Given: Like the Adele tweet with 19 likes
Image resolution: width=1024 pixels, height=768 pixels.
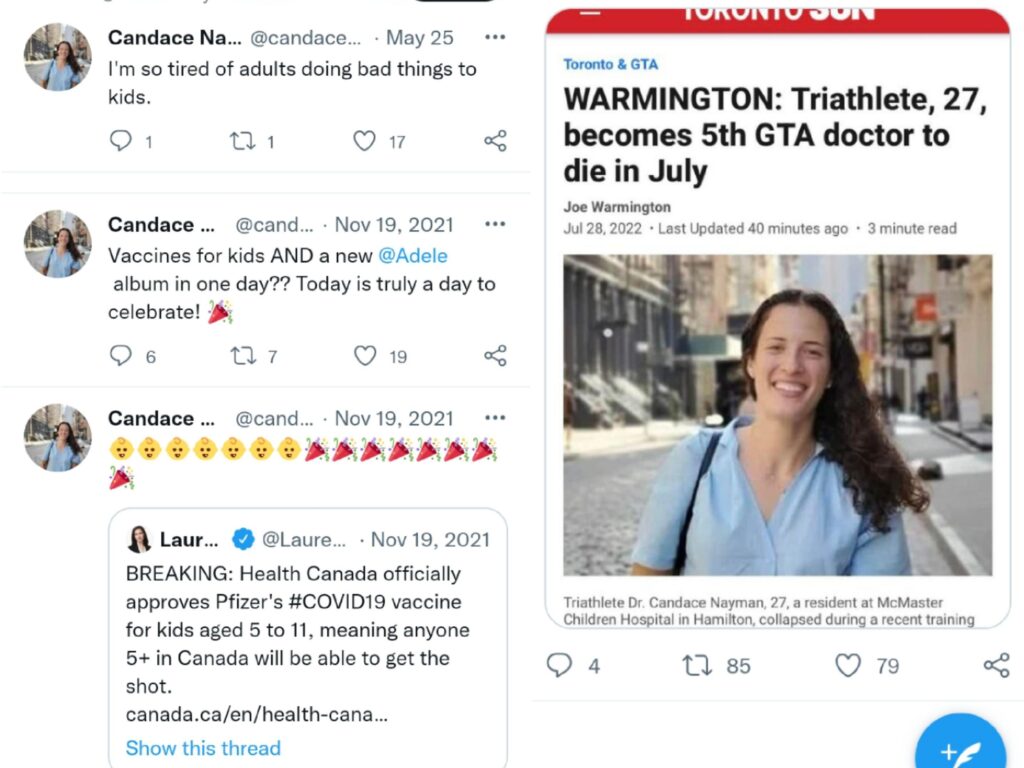Looking at the screenshot, I should click(x=365, y=355).
